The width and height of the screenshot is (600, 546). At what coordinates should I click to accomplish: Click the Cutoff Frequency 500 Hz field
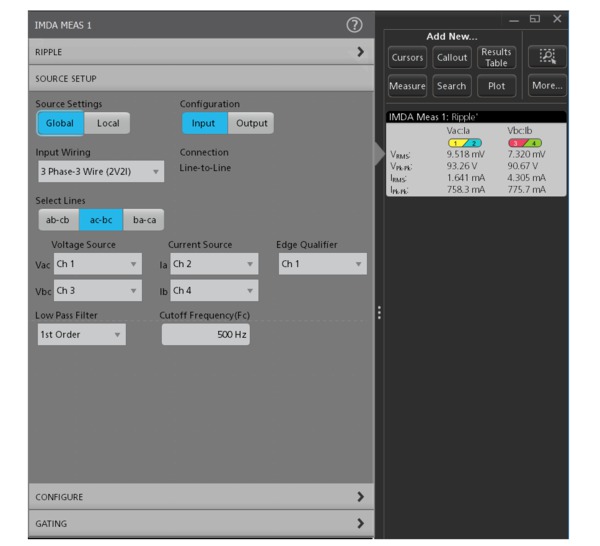[x=206, y=334]
